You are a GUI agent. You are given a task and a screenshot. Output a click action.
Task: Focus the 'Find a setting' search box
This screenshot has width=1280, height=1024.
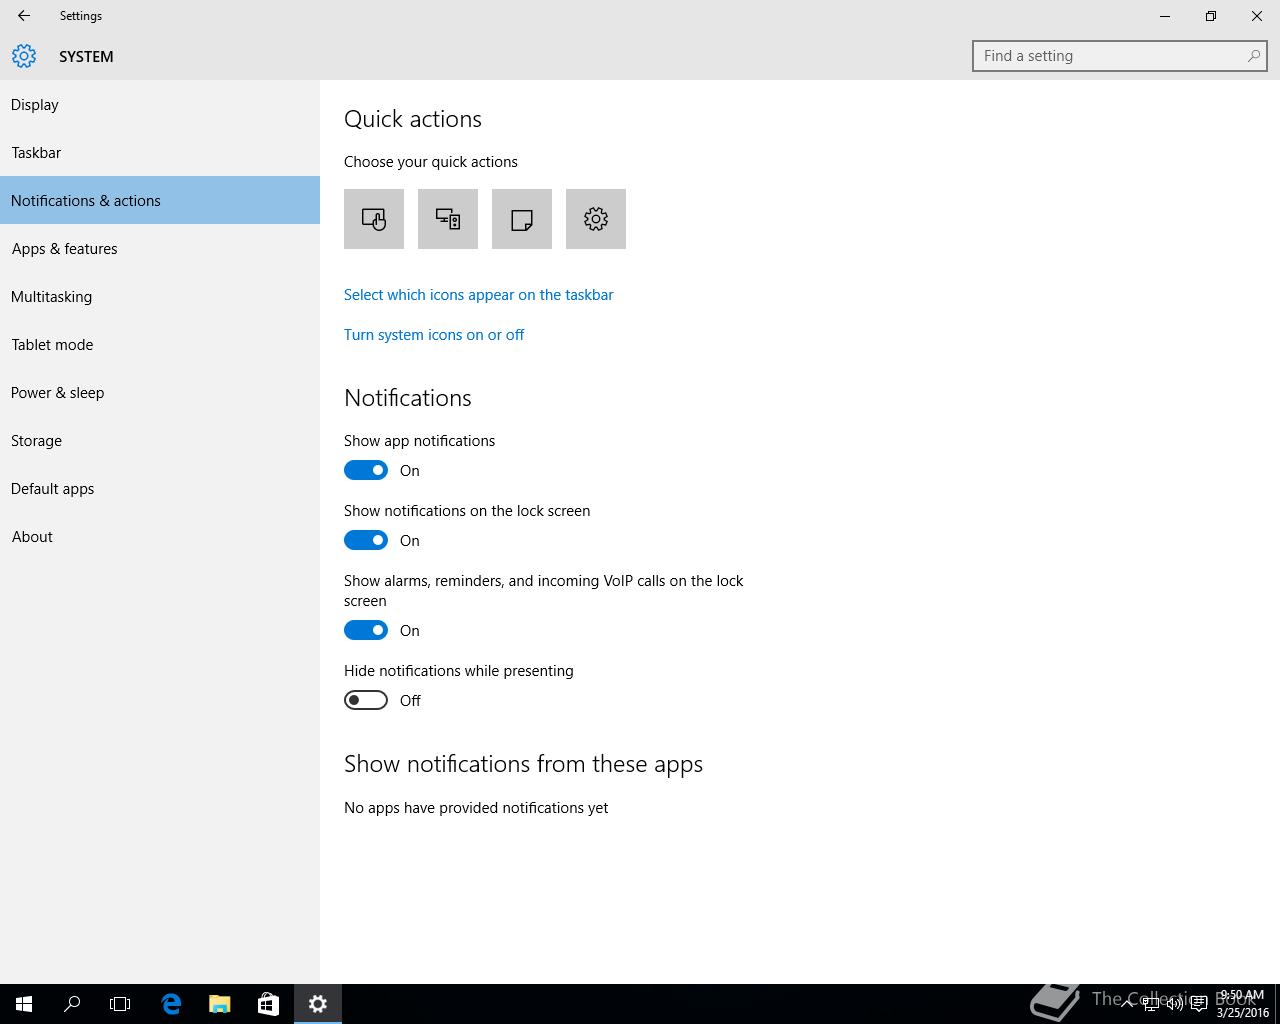tap(1110, 56)
